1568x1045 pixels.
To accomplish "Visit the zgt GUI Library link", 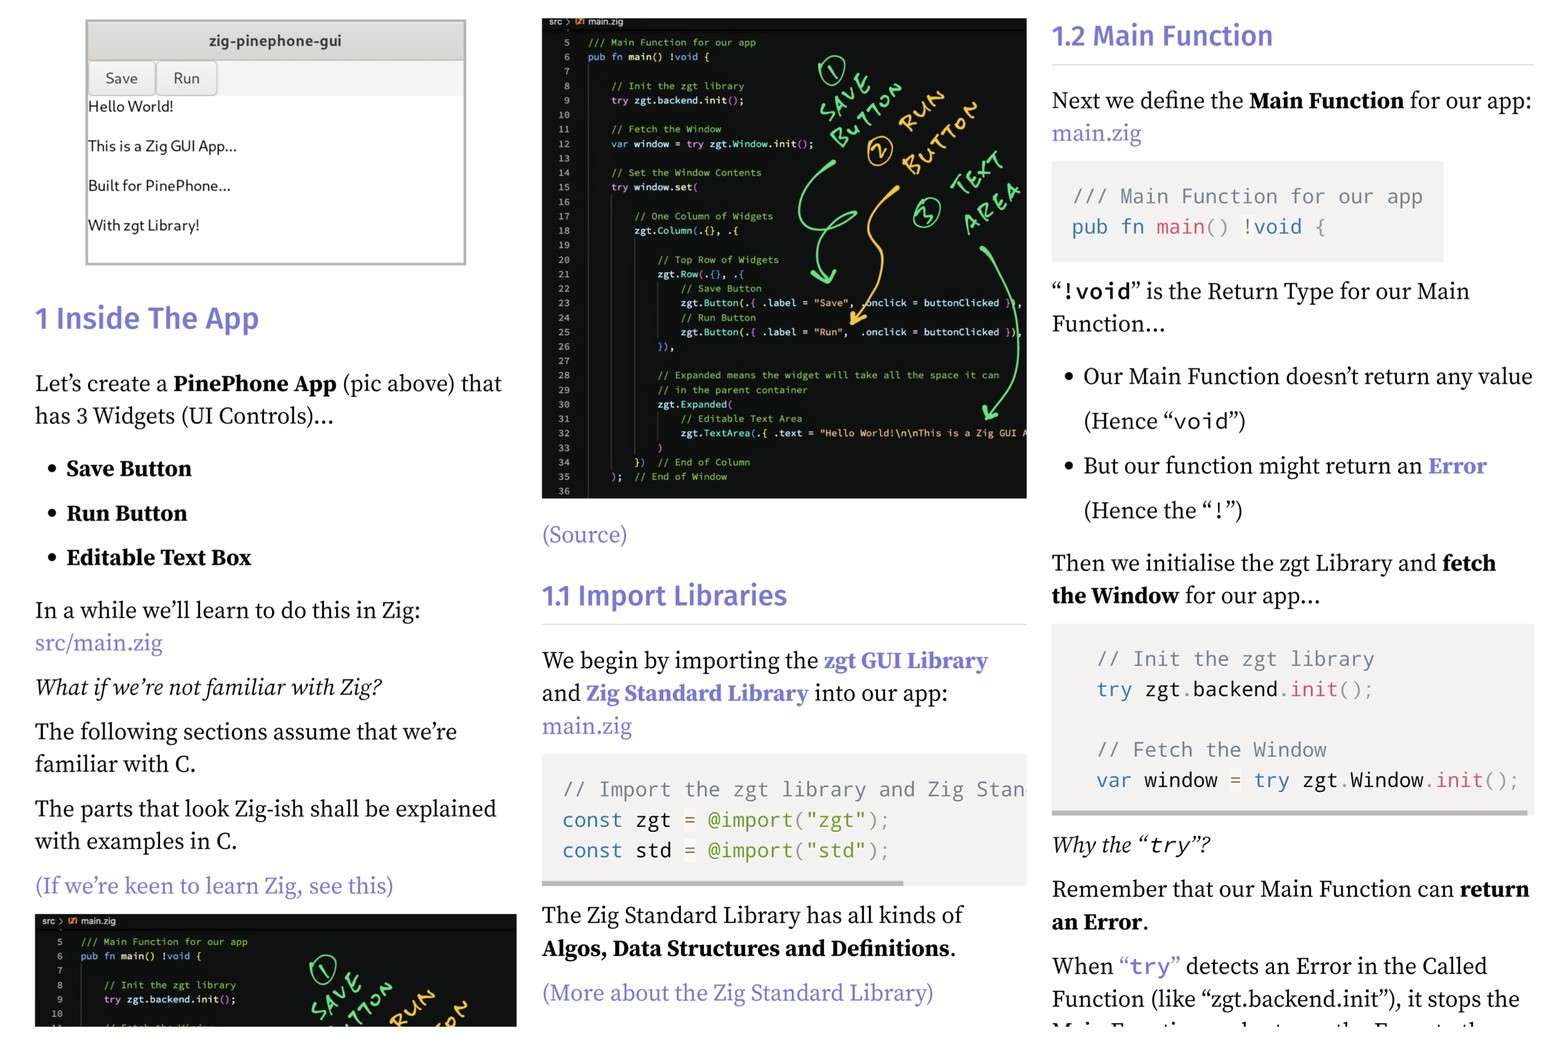I will [x=905, y=661].
